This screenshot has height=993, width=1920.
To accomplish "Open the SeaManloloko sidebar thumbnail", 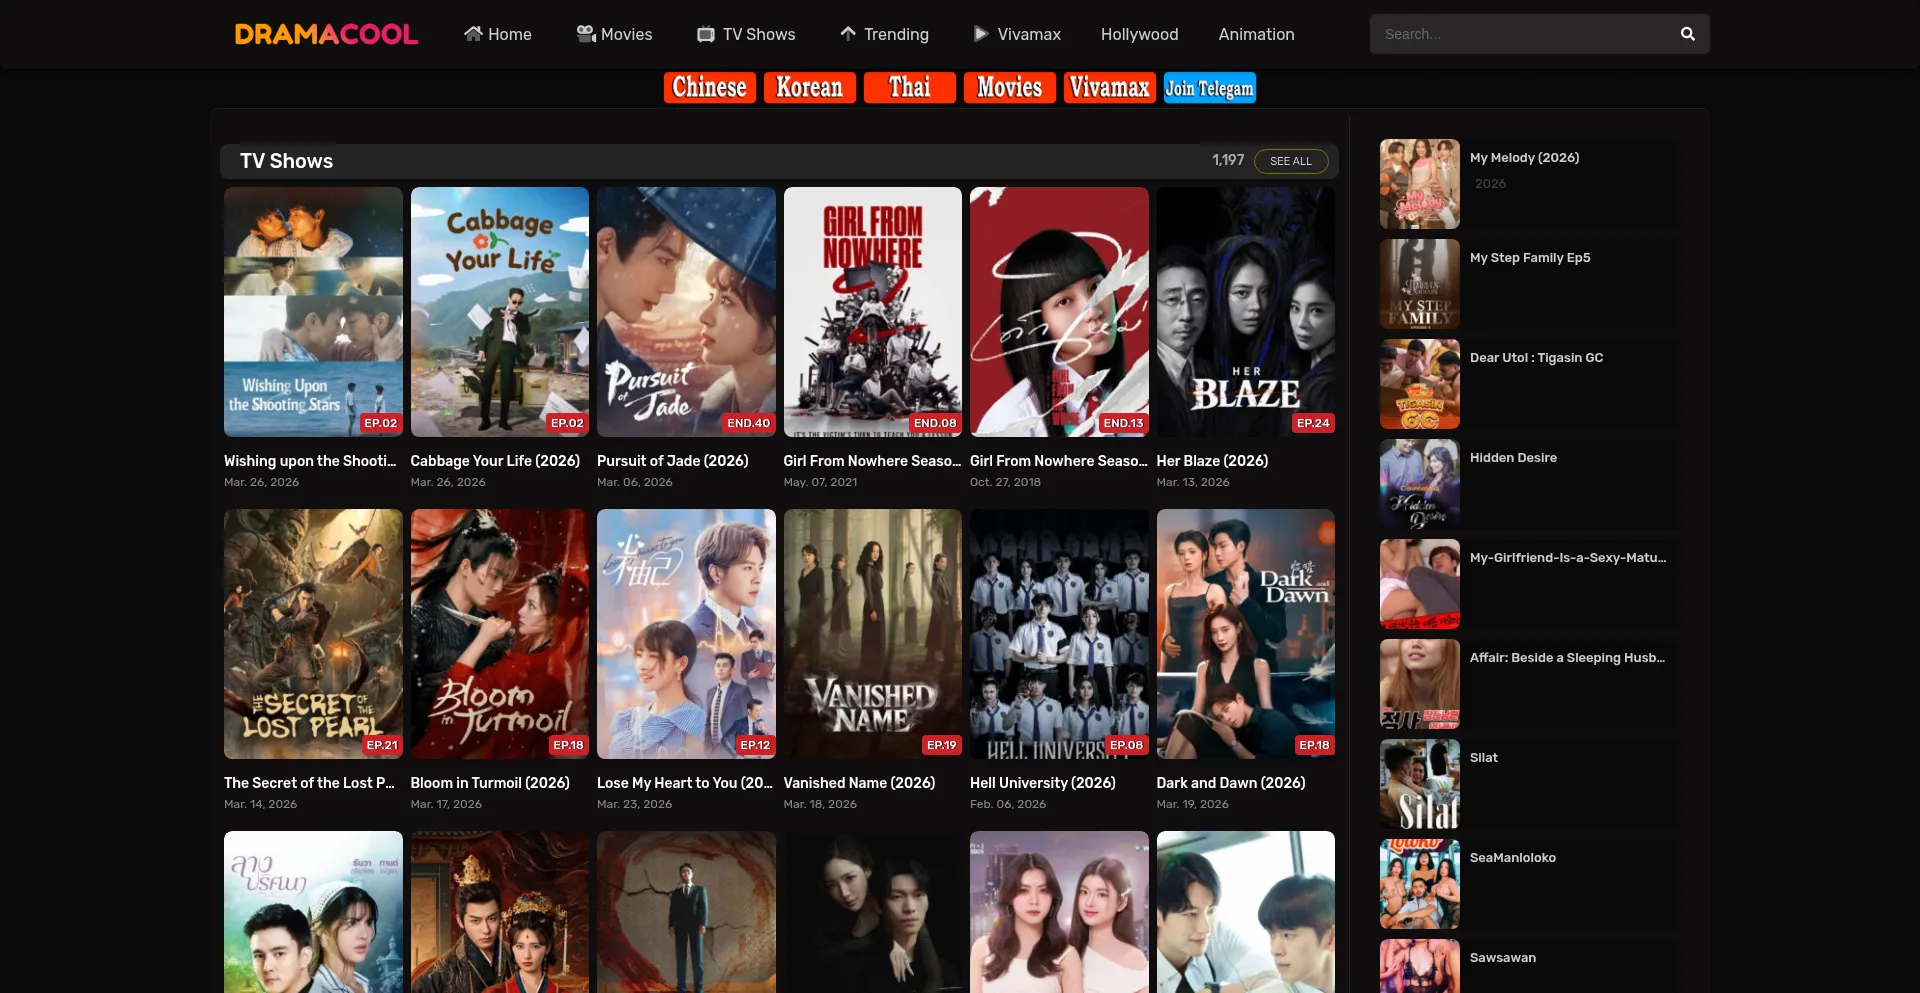I will click(x=1420, y=884).
